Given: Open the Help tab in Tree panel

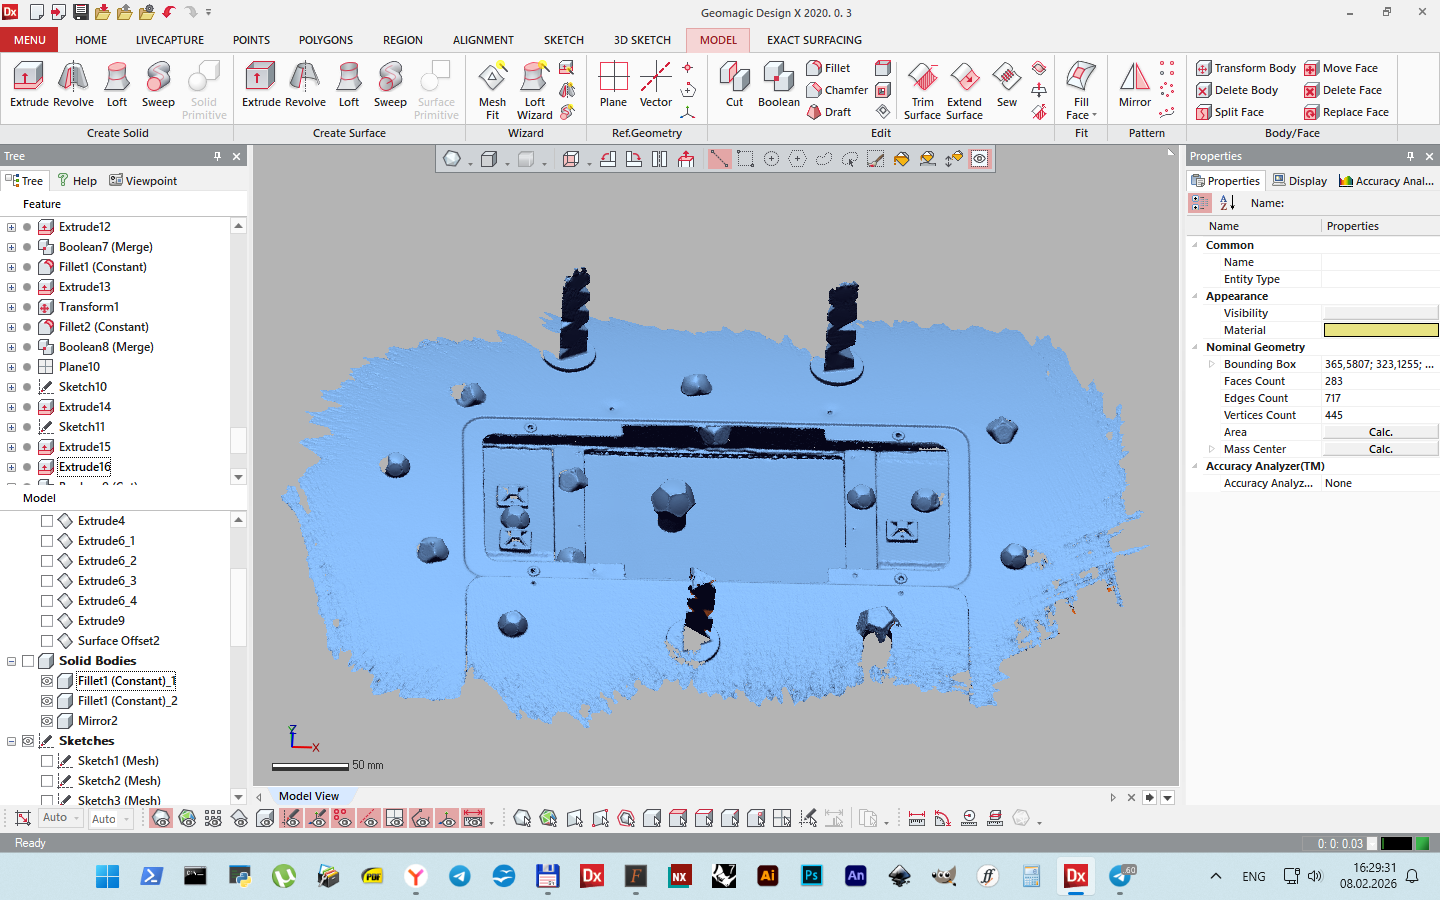Looking at the screenshot, I should [77, 181].
